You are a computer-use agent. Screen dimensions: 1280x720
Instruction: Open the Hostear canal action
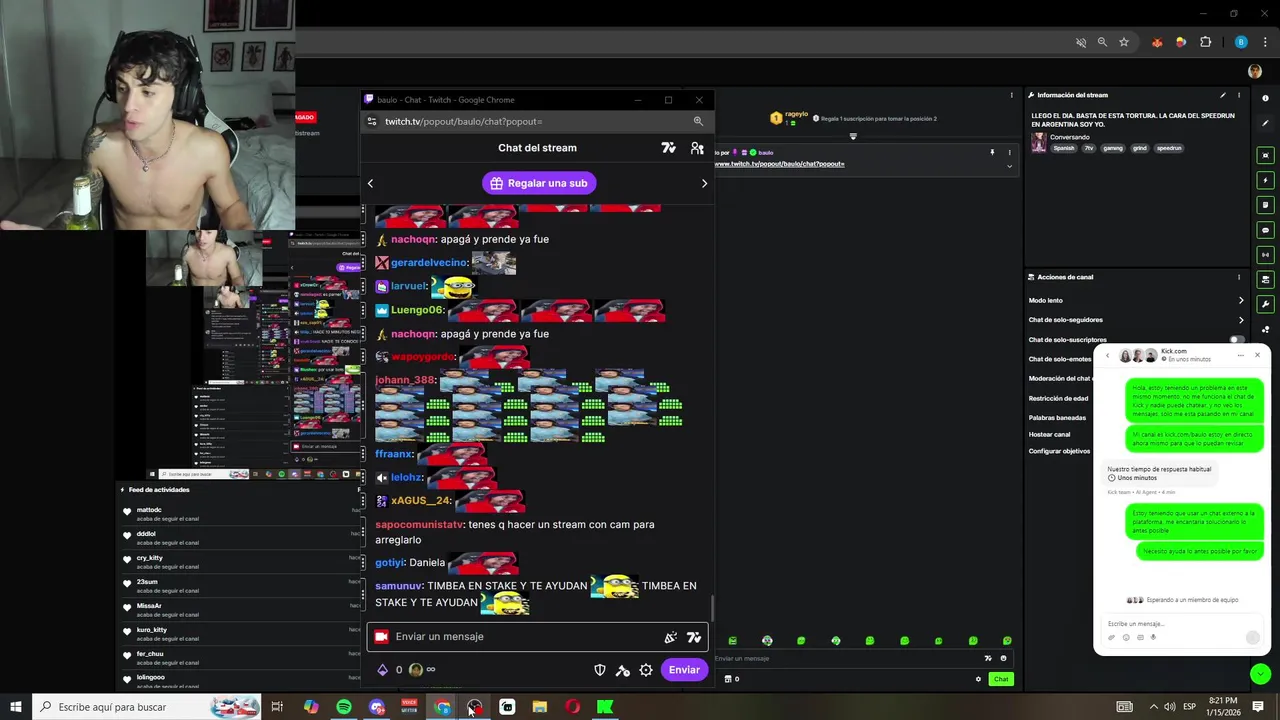(x=1049, y=434)
